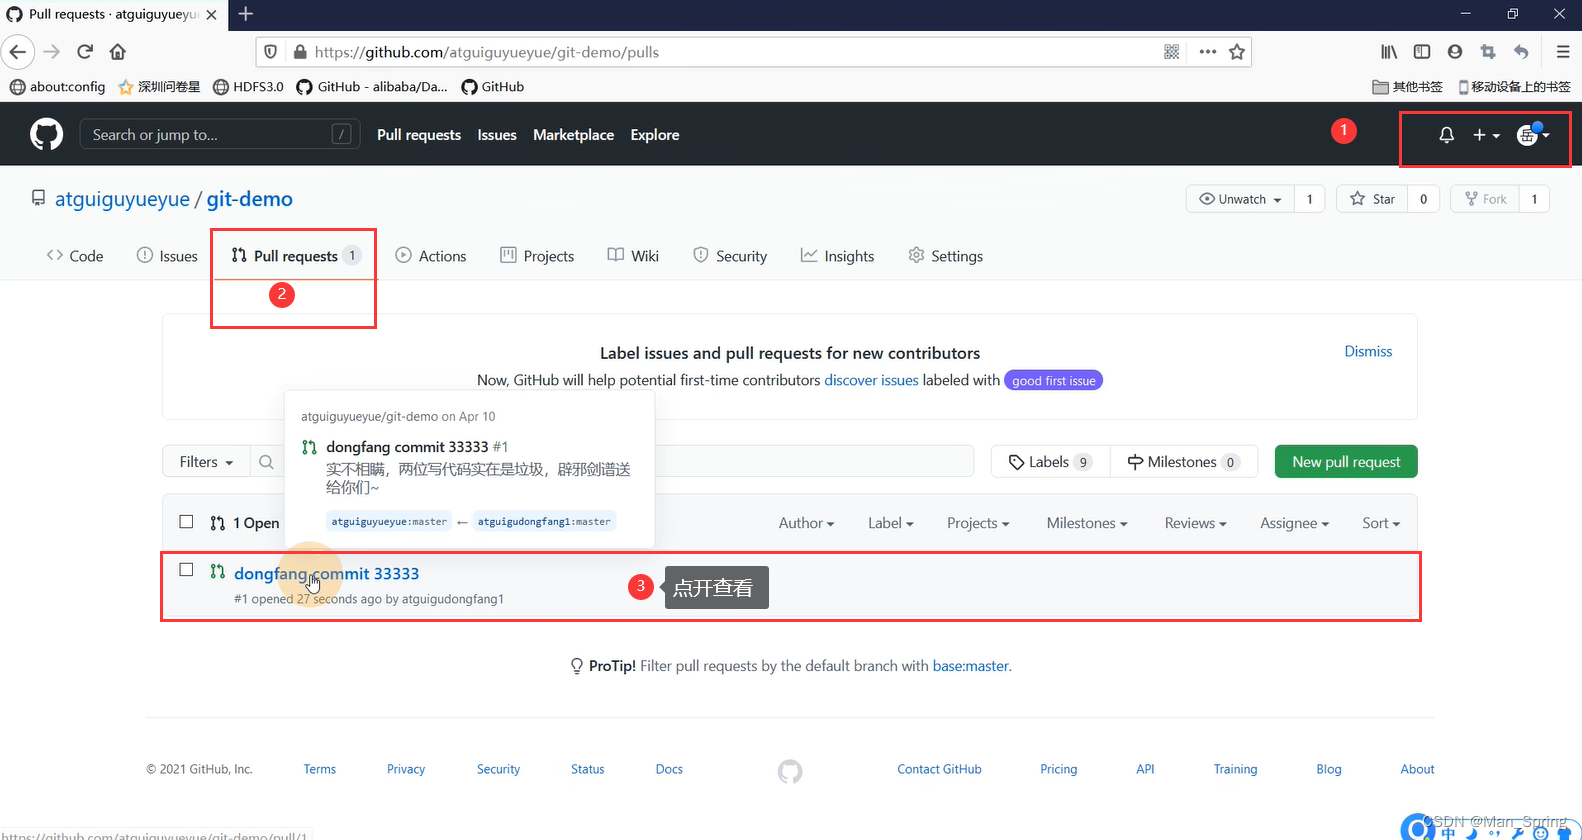Screen dimensions: 1582x840
Task: Open the Labels button
Action: [1050, 462]
